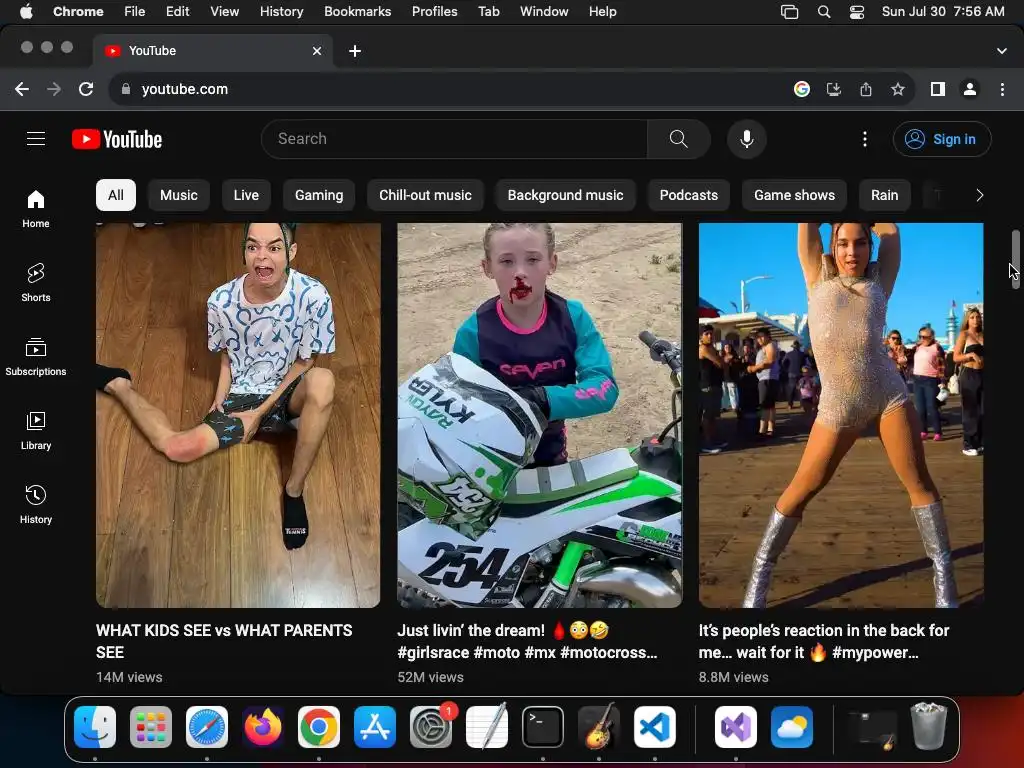Open motocross girl short thumbnail

[539, 415]
